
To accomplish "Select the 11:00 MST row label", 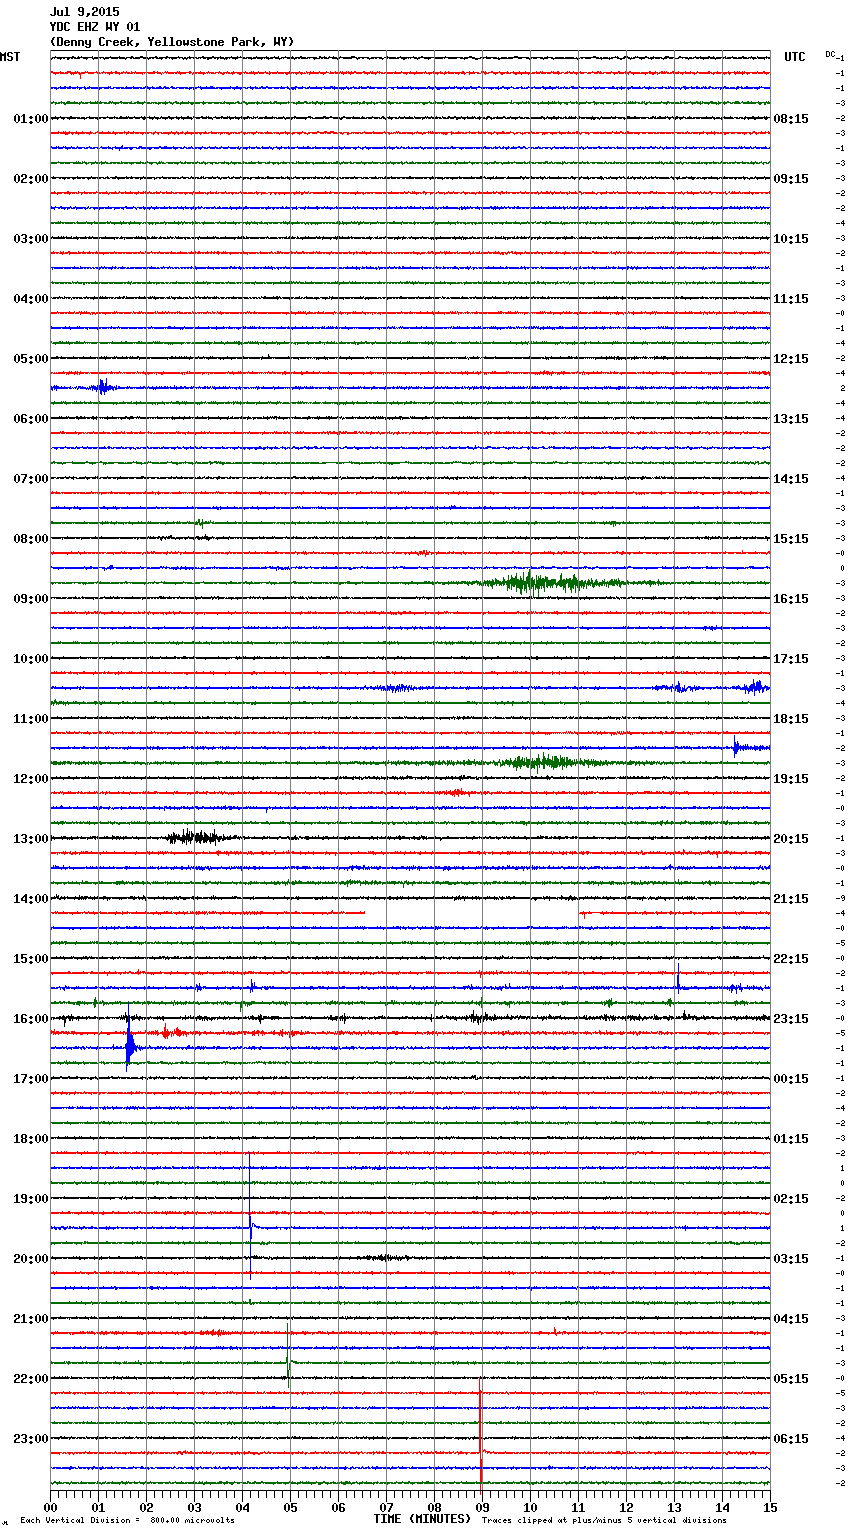I will pyautogui.click(x=31, y=719).
